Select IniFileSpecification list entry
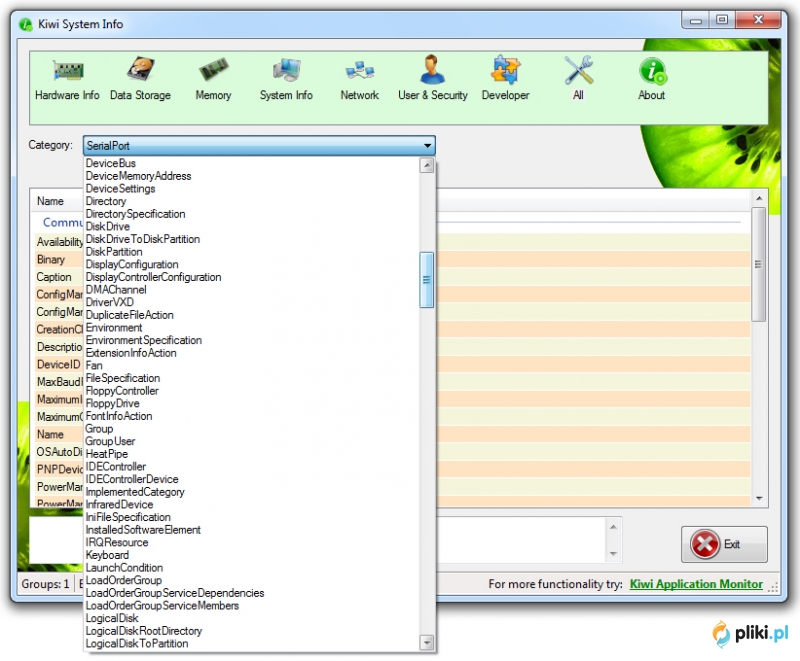 coord(252,517)
